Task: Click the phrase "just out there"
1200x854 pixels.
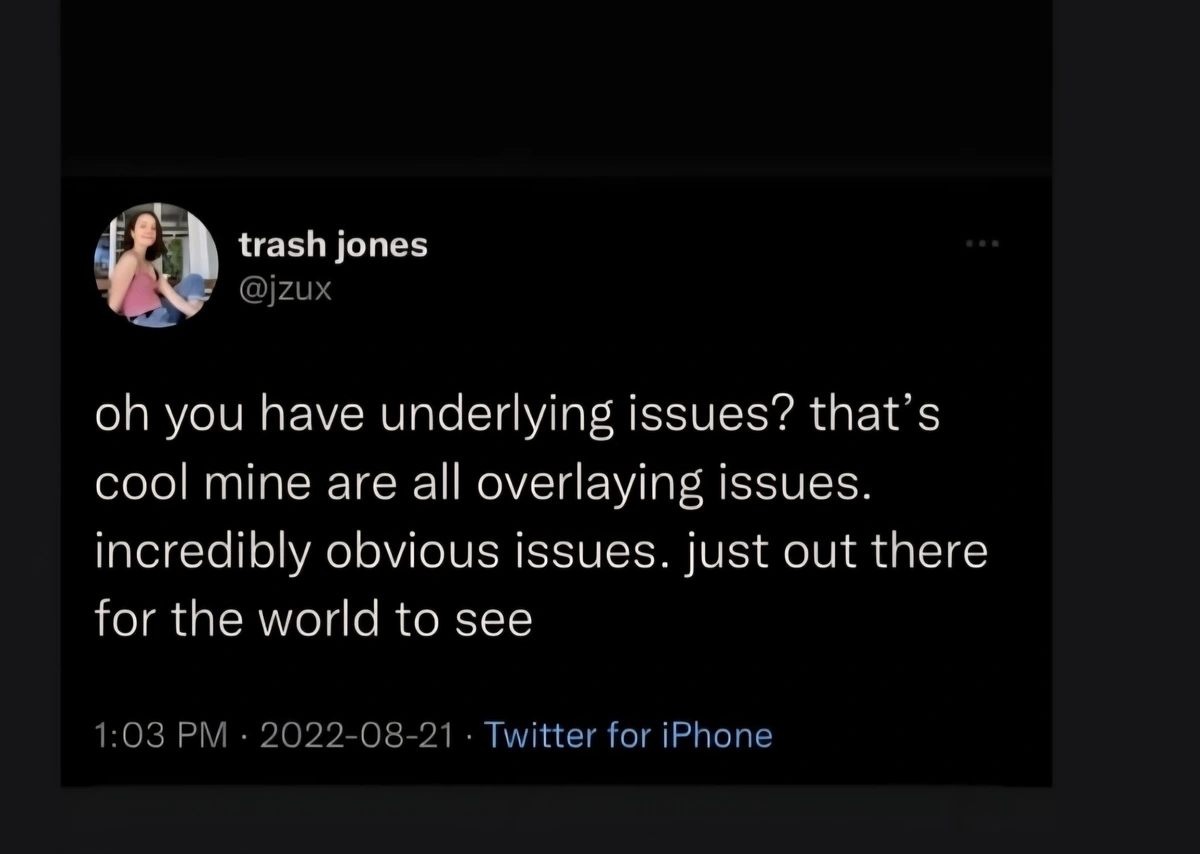Action: 835,552
